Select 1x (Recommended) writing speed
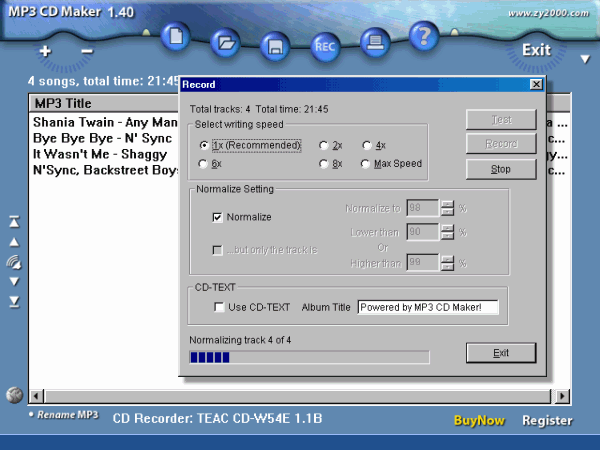The image size is (600, 450). tap(251, 145)
